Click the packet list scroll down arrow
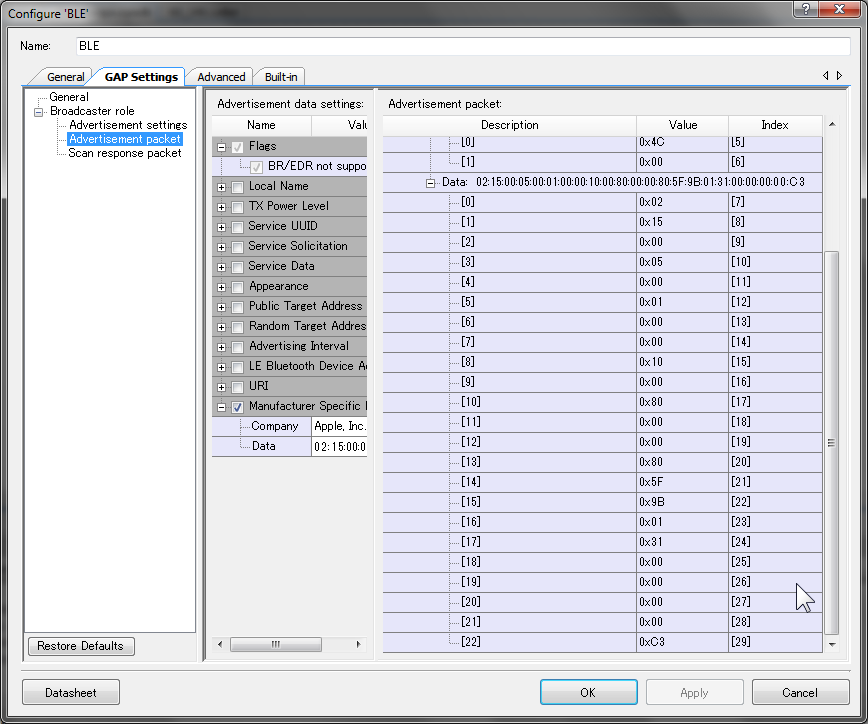868x724 pixels. [832, 644]
